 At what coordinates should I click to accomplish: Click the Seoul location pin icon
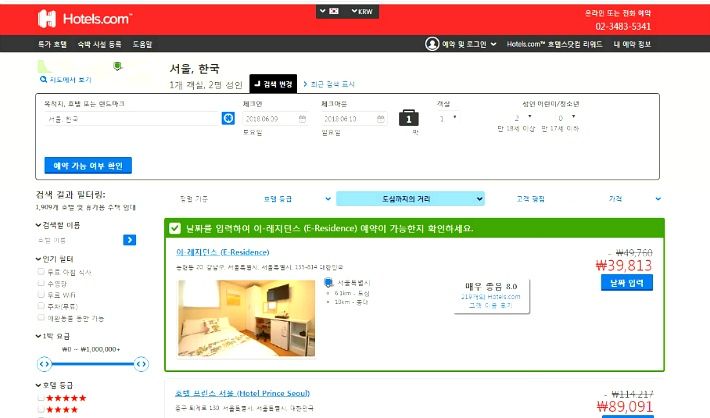(x=328, y=283)
